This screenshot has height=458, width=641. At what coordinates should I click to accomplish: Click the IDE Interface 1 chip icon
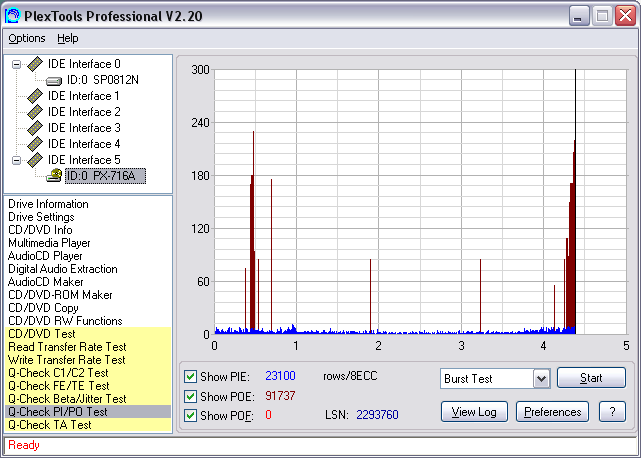35,96
